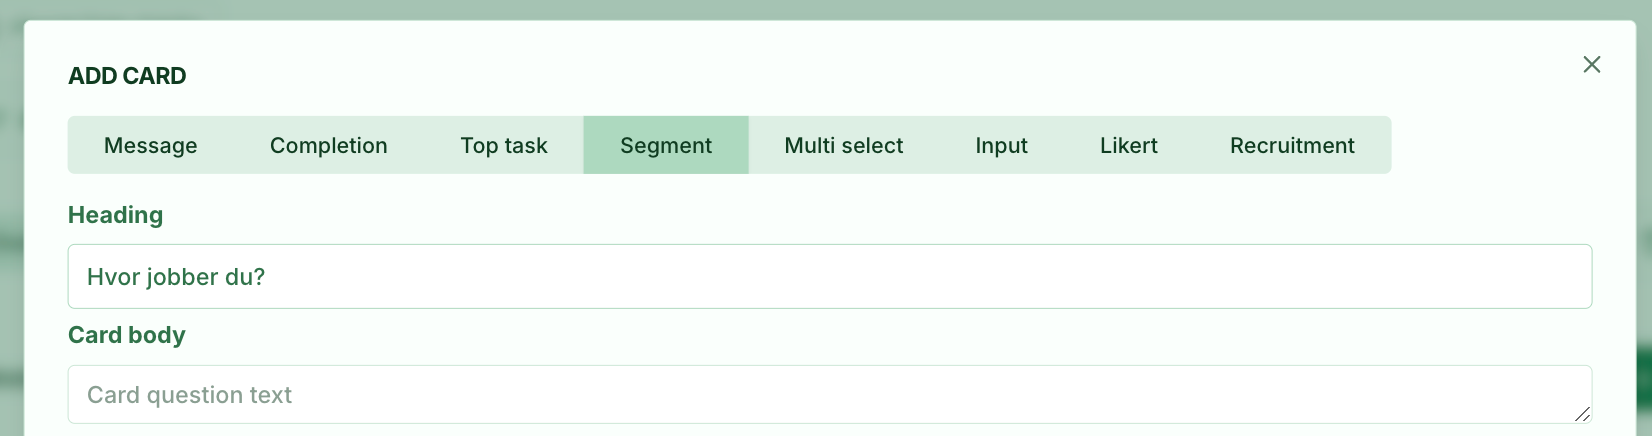Grab the Card body textarea resize handle
Screen dimensions: 1652x436
[1582, 414]
